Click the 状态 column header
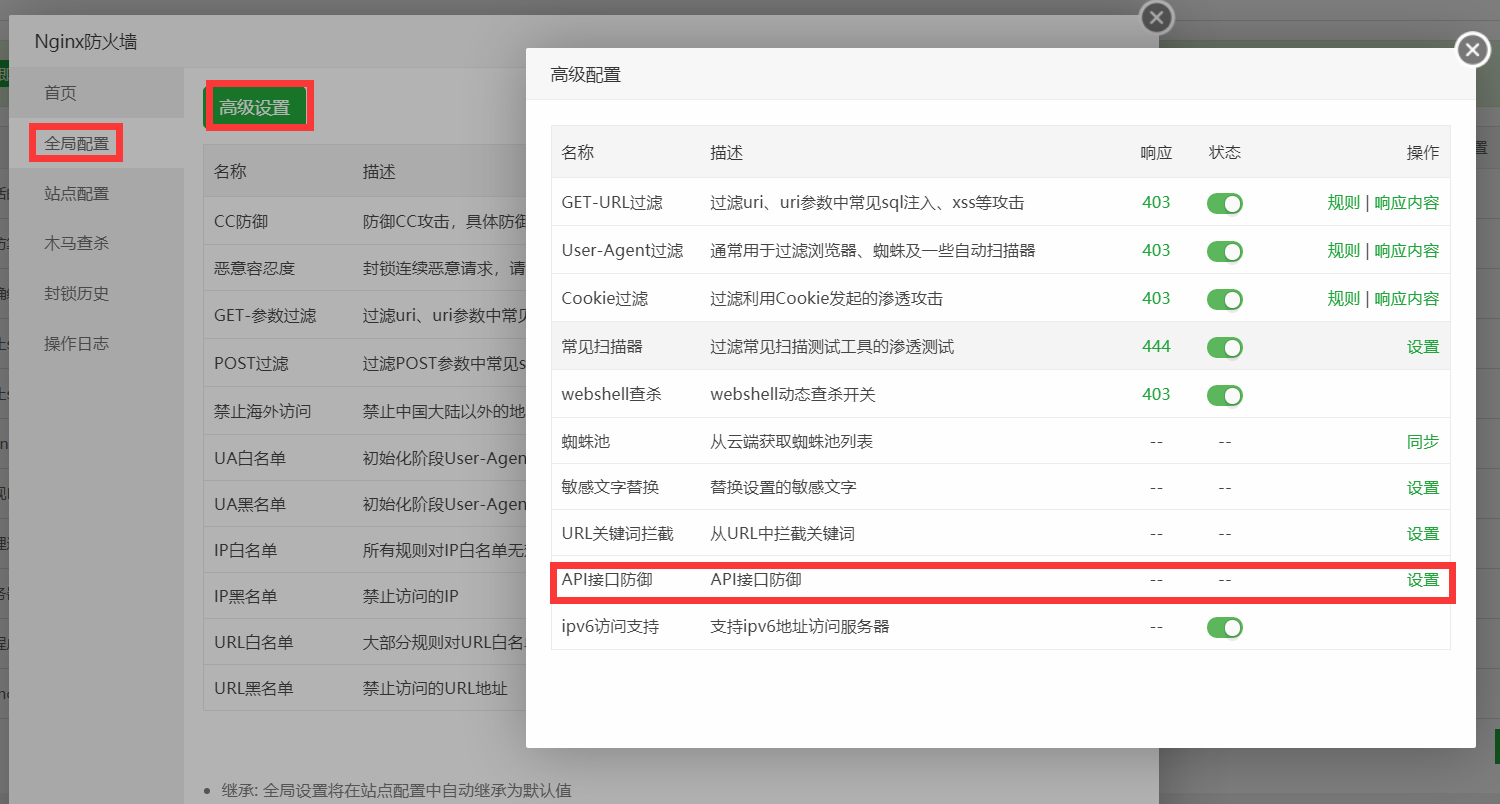Screen dimensions: 1500x804 pos(1225,153)
